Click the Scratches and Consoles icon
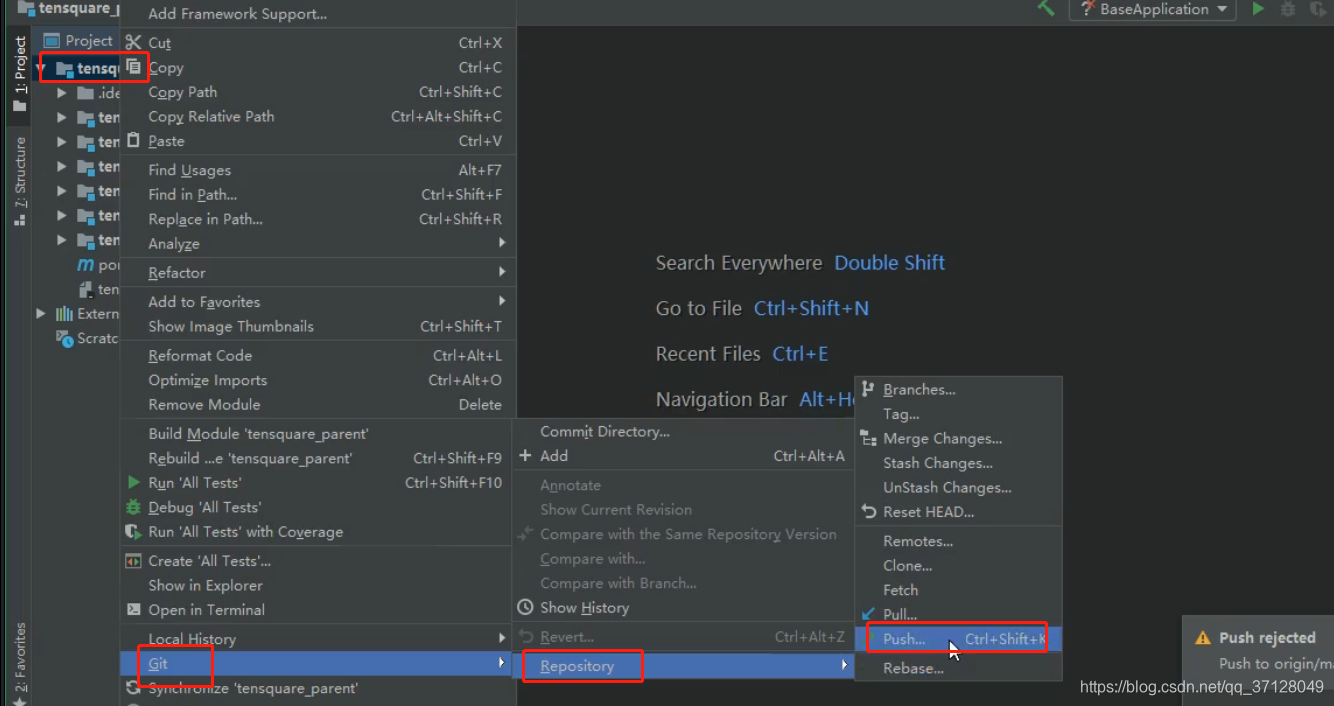 pyautogui.click(x=65, y=338)
